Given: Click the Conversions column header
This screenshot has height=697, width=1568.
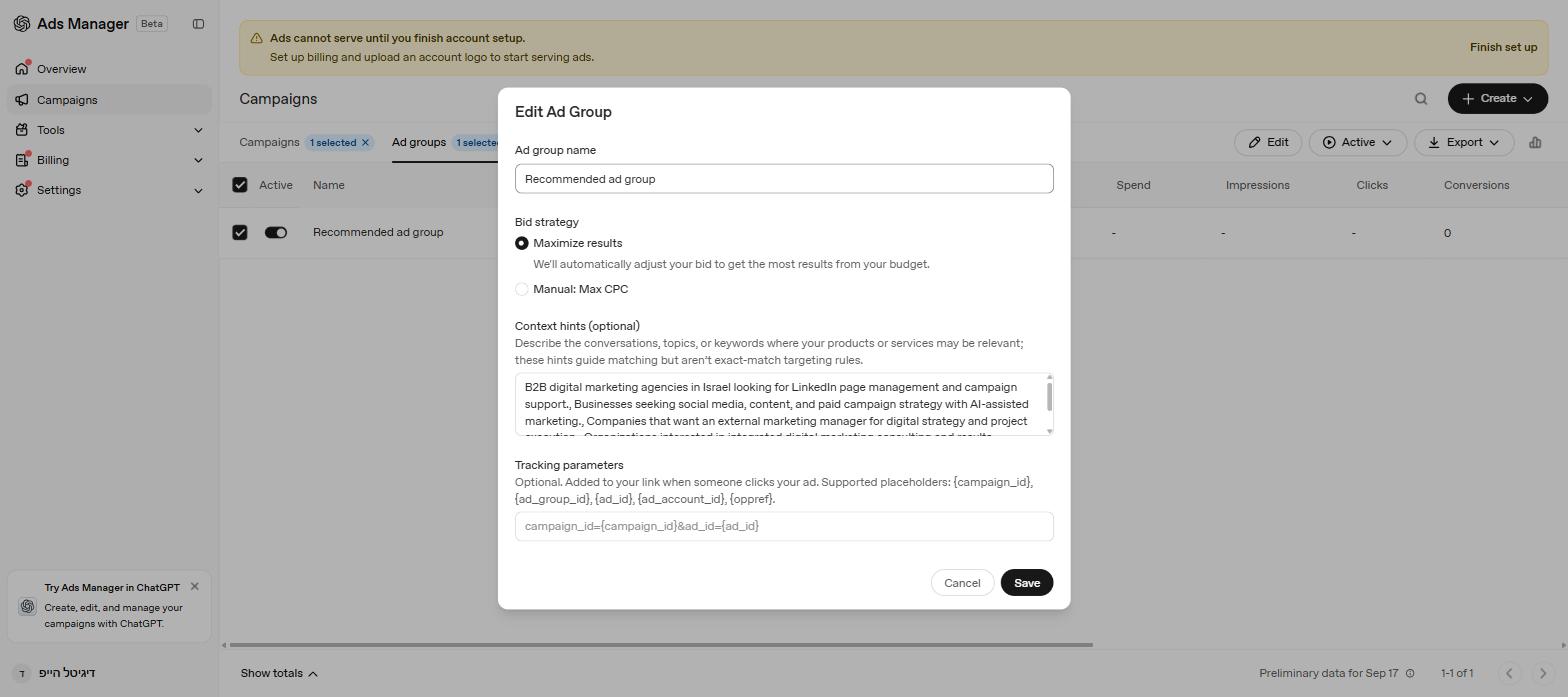Looking at the screenshot, I should click(x=1476, y=185).
